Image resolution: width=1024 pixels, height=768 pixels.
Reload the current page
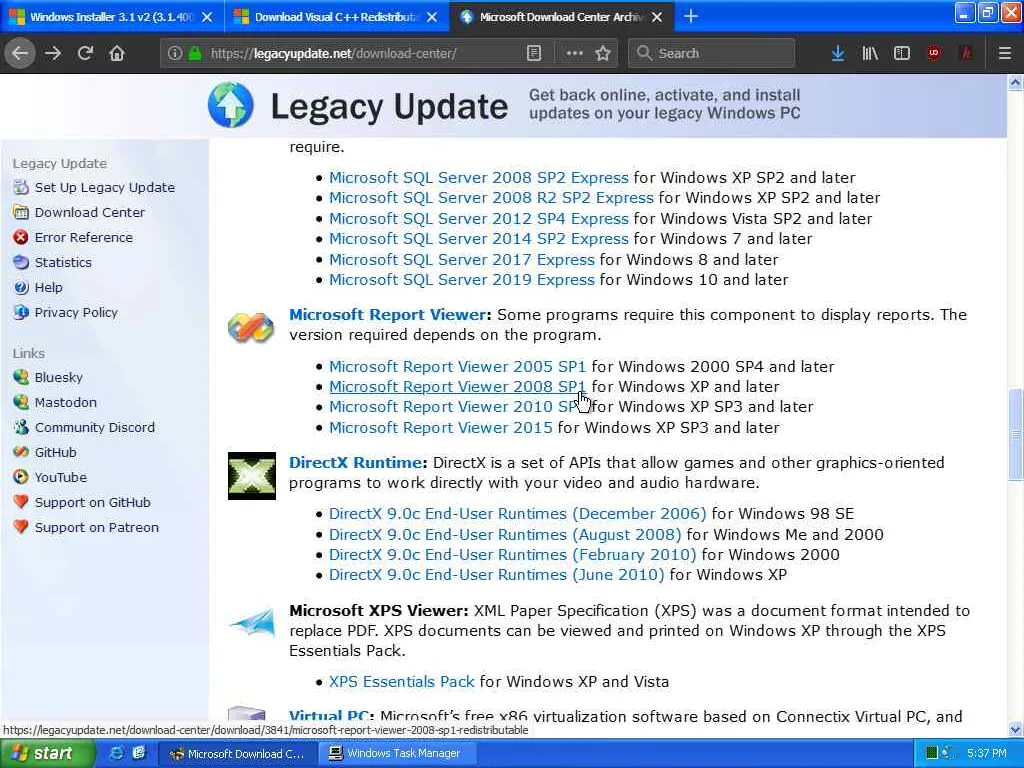click(85, 53)
